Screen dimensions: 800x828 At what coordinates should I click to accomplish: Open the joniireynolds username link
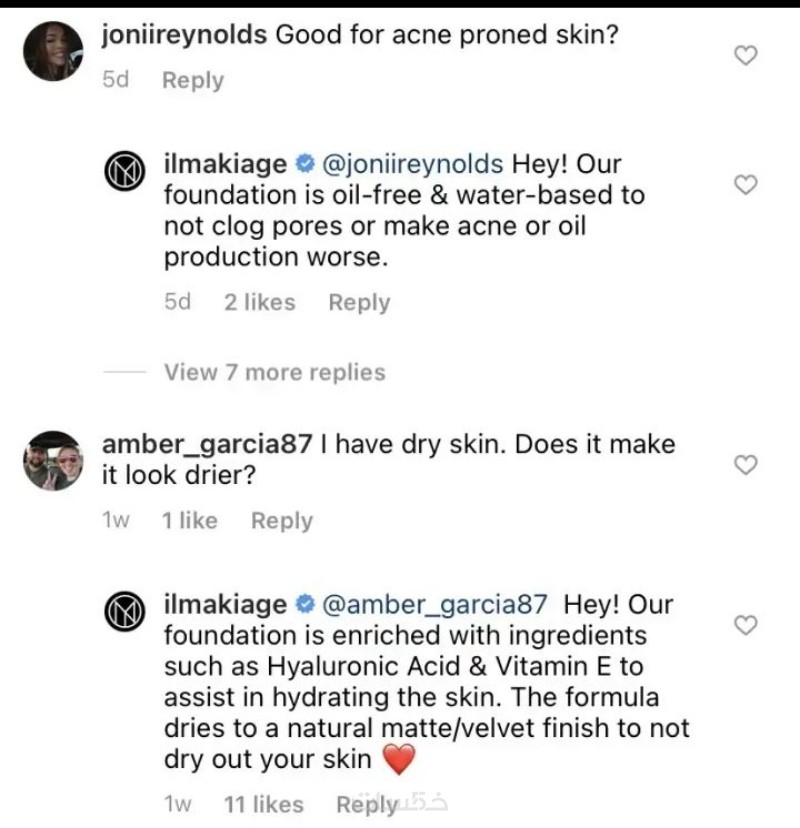pos(185,35)
